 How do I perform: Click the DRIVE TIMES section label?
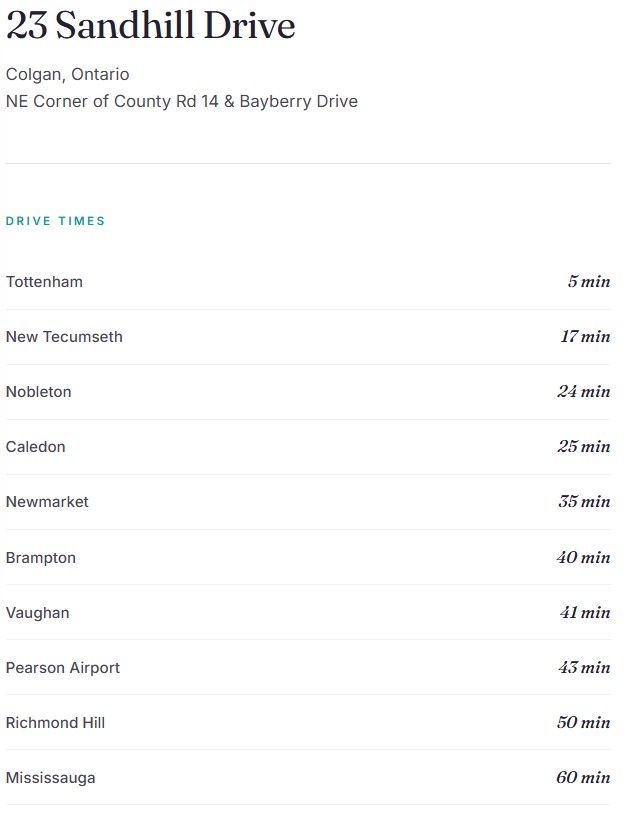(55, 221)
